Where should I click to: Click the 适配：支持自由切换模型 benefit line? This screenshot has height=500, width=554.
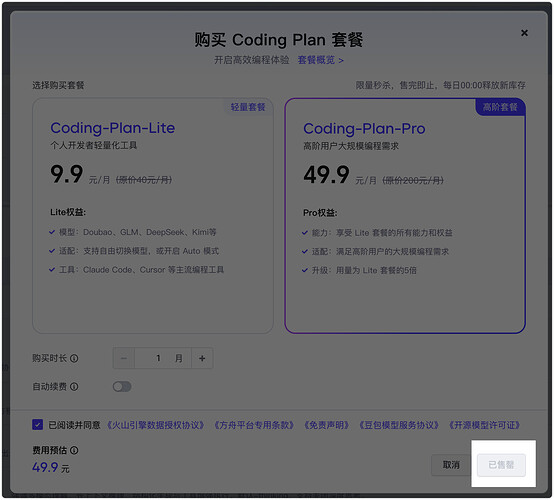(134, 251)
